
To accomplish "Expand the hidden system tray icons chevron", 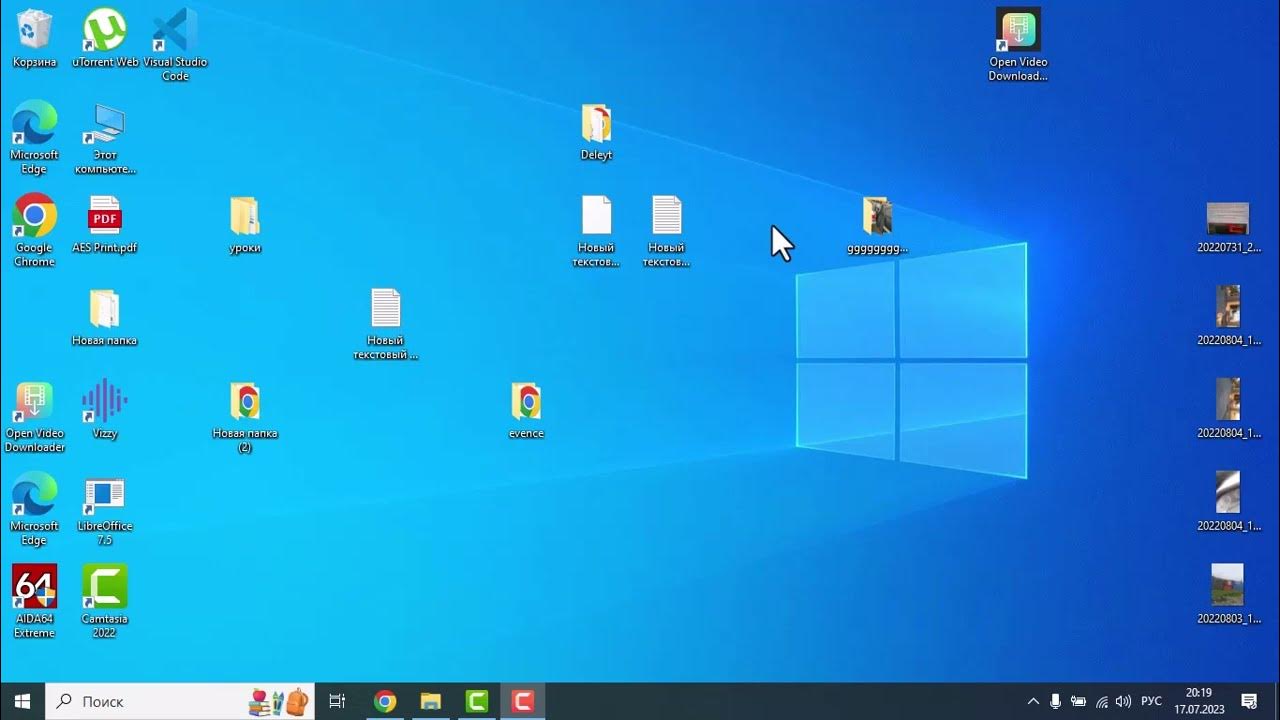I will pyautogui.click(x=1033, y=701).
